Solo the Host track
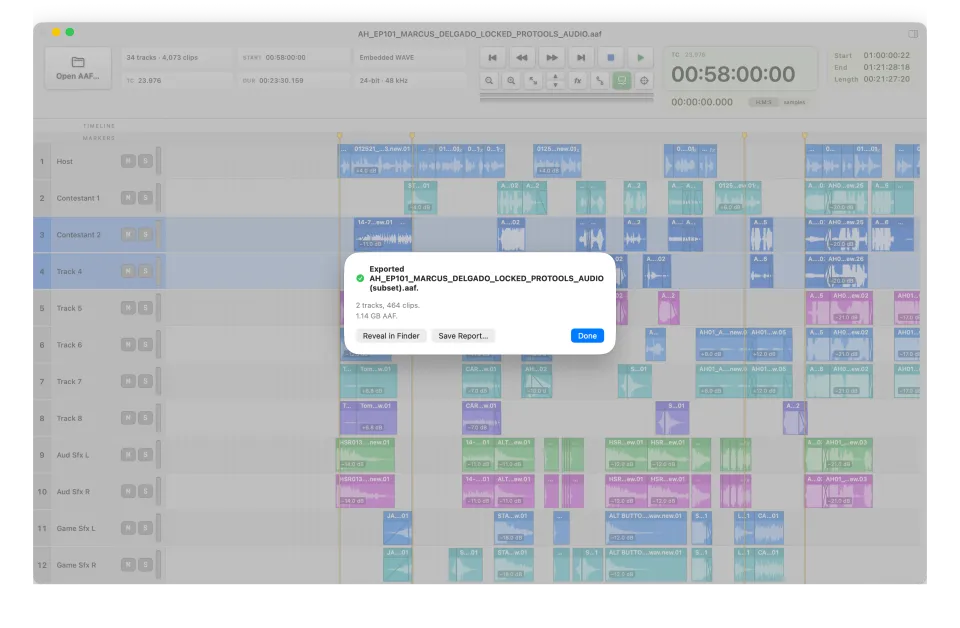This screenshot has width=960, height=628. click(x=145, y=161)
